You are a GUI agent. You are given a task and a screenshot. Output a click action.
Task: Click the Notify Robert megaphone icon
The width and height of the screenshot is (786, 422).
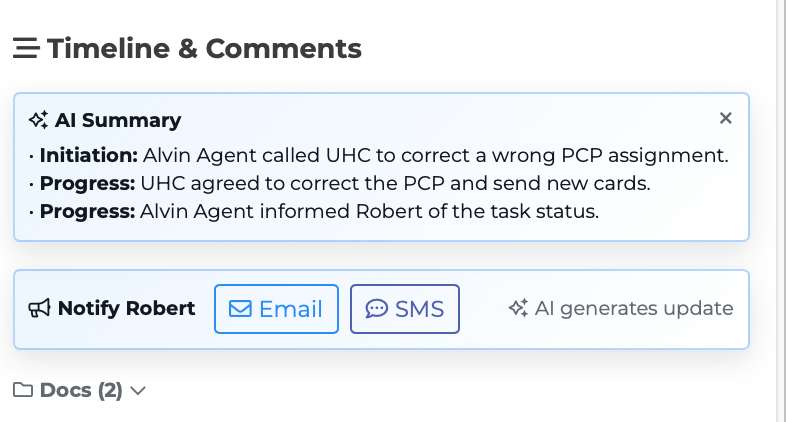(39, 309)
